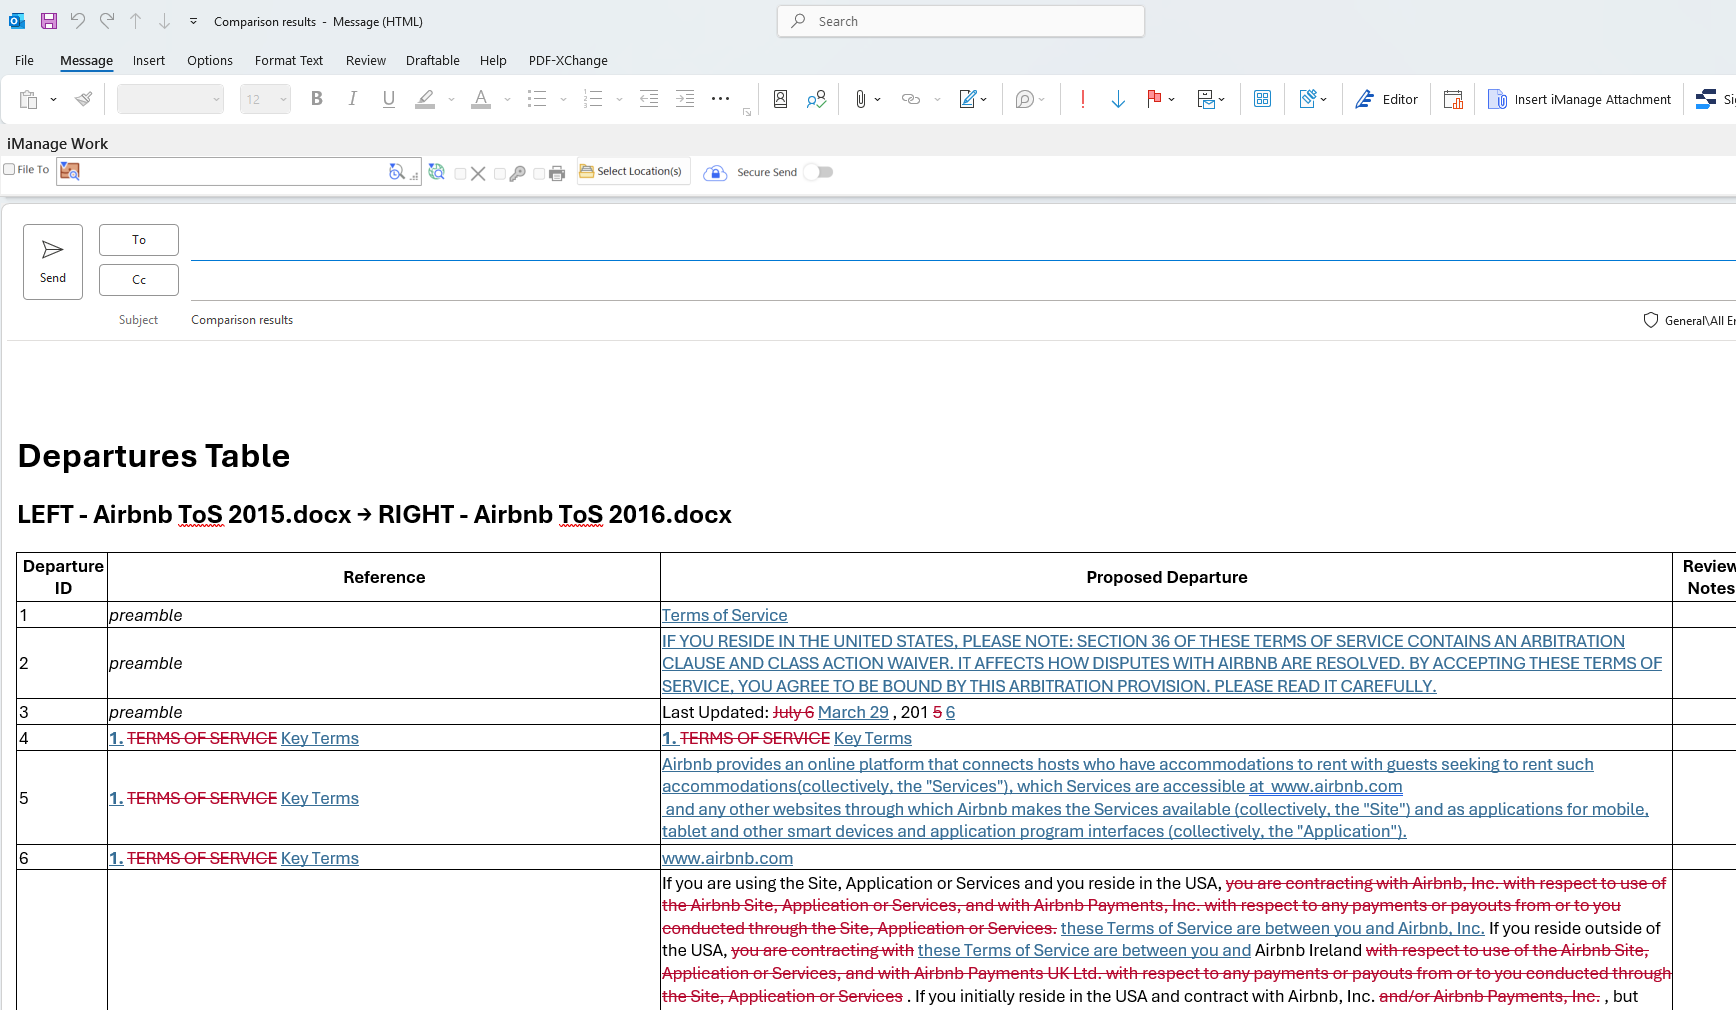Expand the follow up flag dropdown
The width and height of the screenshot is (1736, 1010).
point(1171,99)
